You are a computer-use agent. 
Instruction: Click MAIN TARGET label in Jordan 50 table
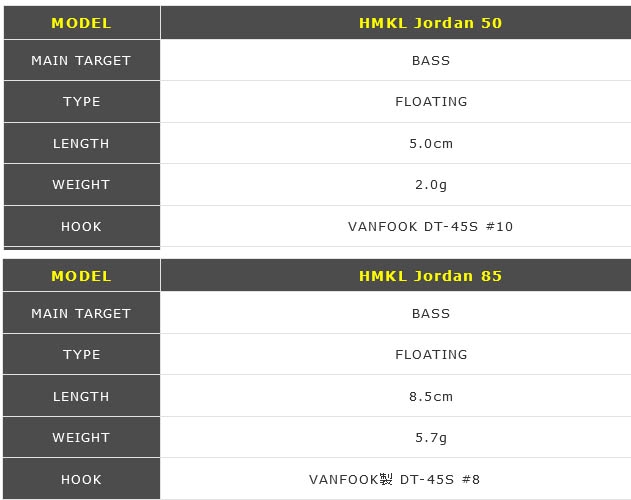pyautogui.click(x=81, y=60)
